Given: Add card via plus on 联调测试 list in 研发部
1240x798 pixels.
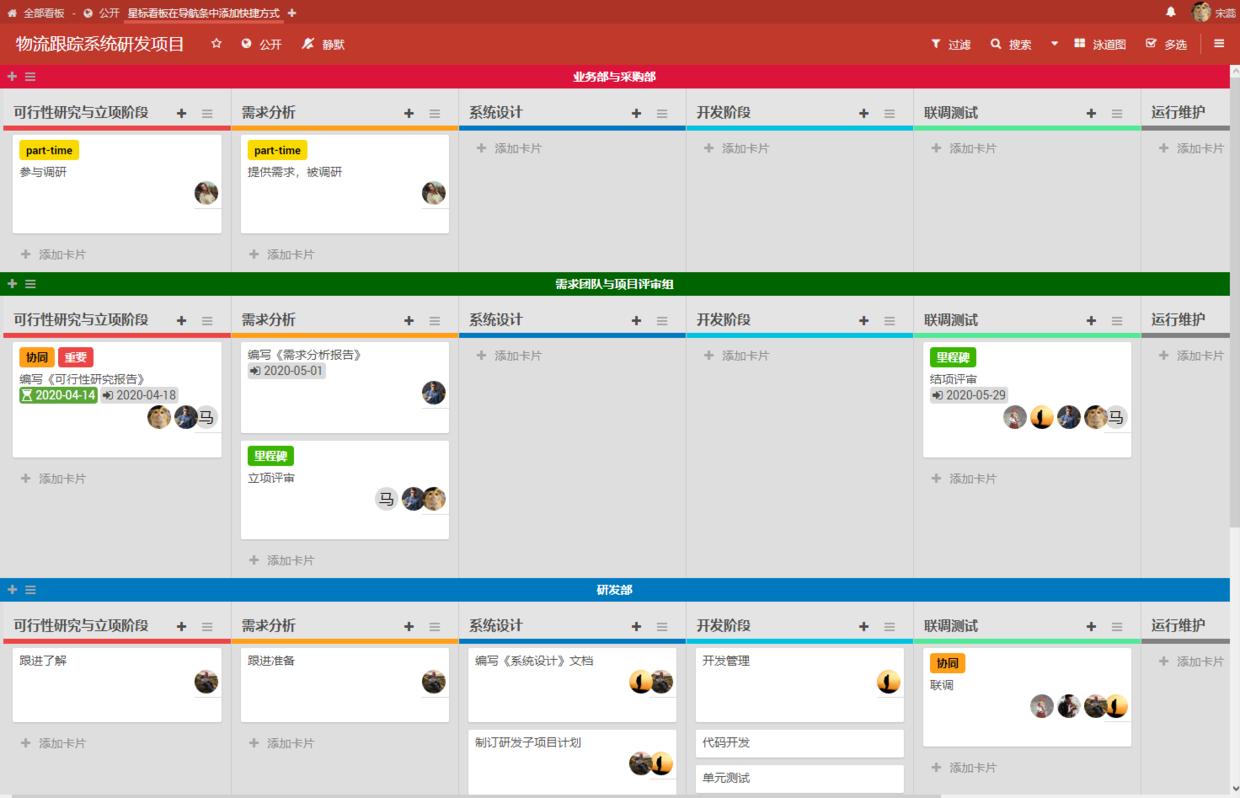Looking at the screenshot, I should coord(1091,627).
